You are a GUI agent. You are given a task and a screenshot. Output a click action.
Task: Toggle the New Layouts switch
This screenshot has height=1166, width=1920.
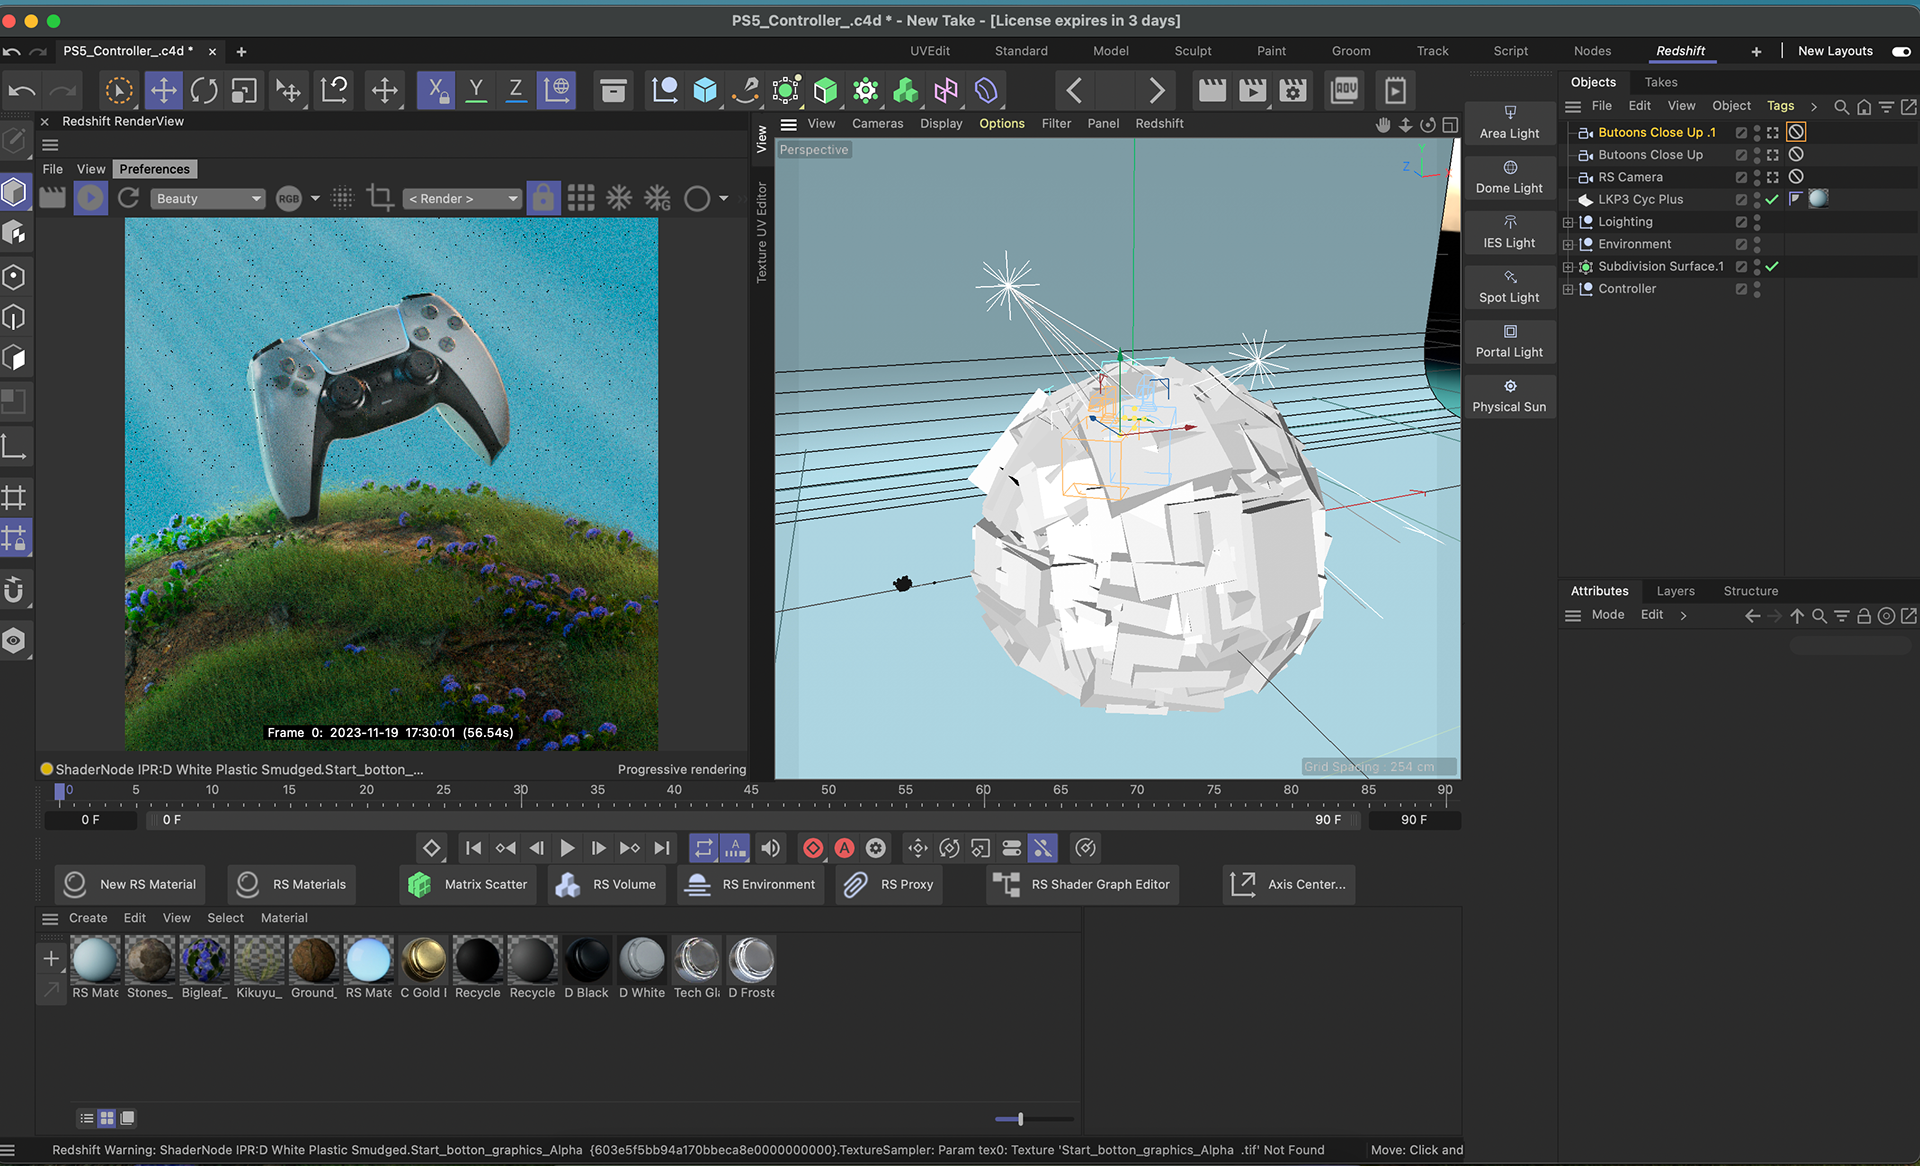1901,51
